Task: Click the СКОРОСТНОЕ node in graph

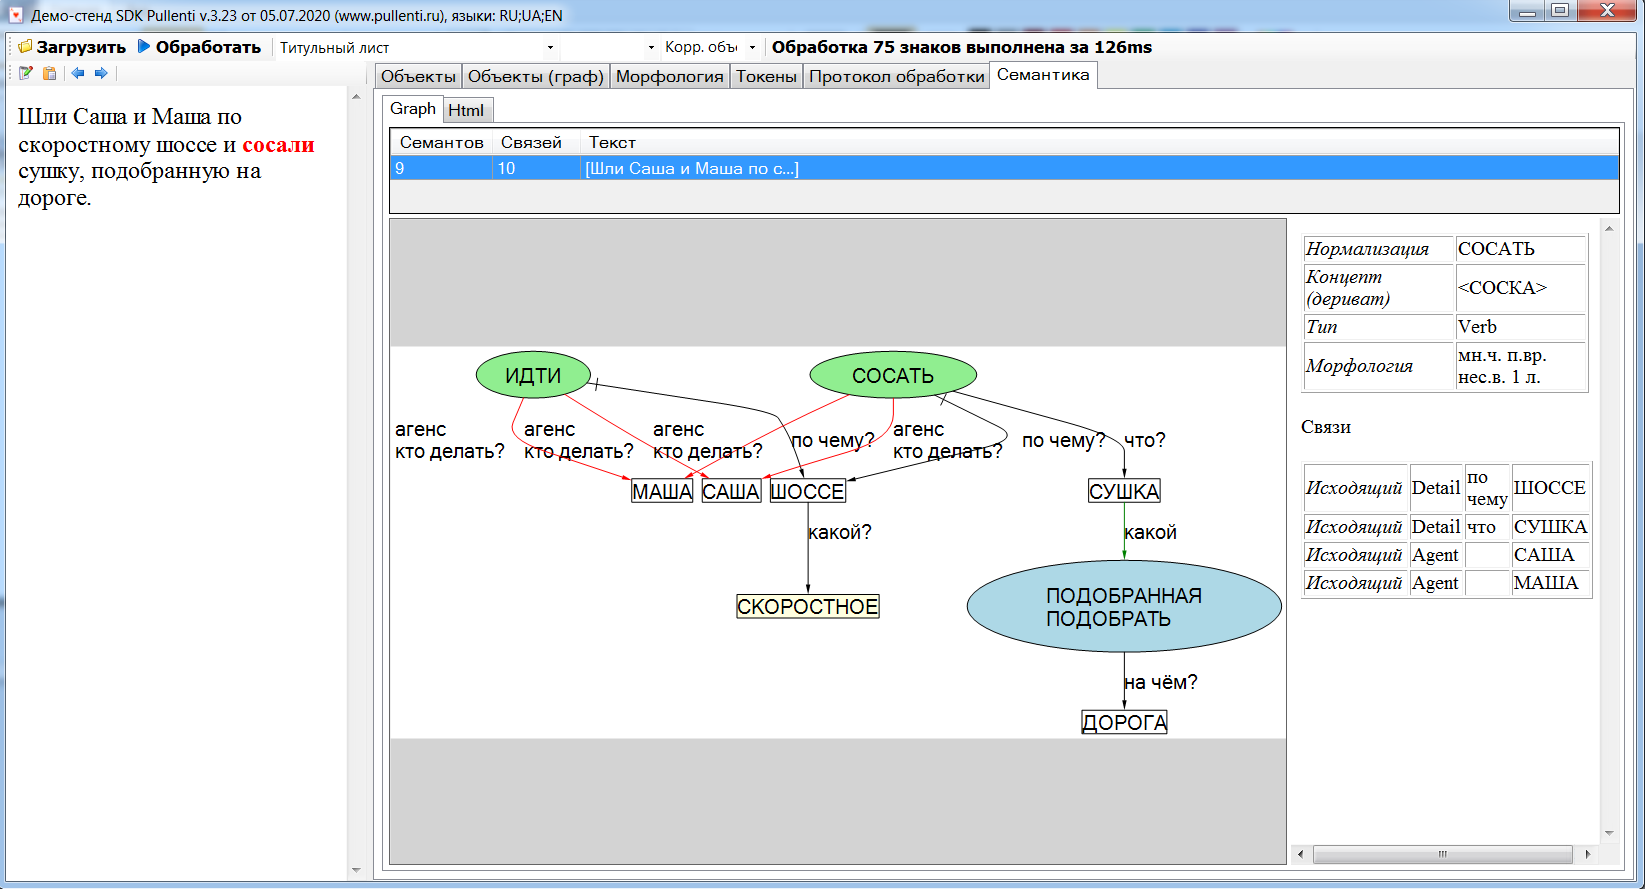Action: [807, 606]
